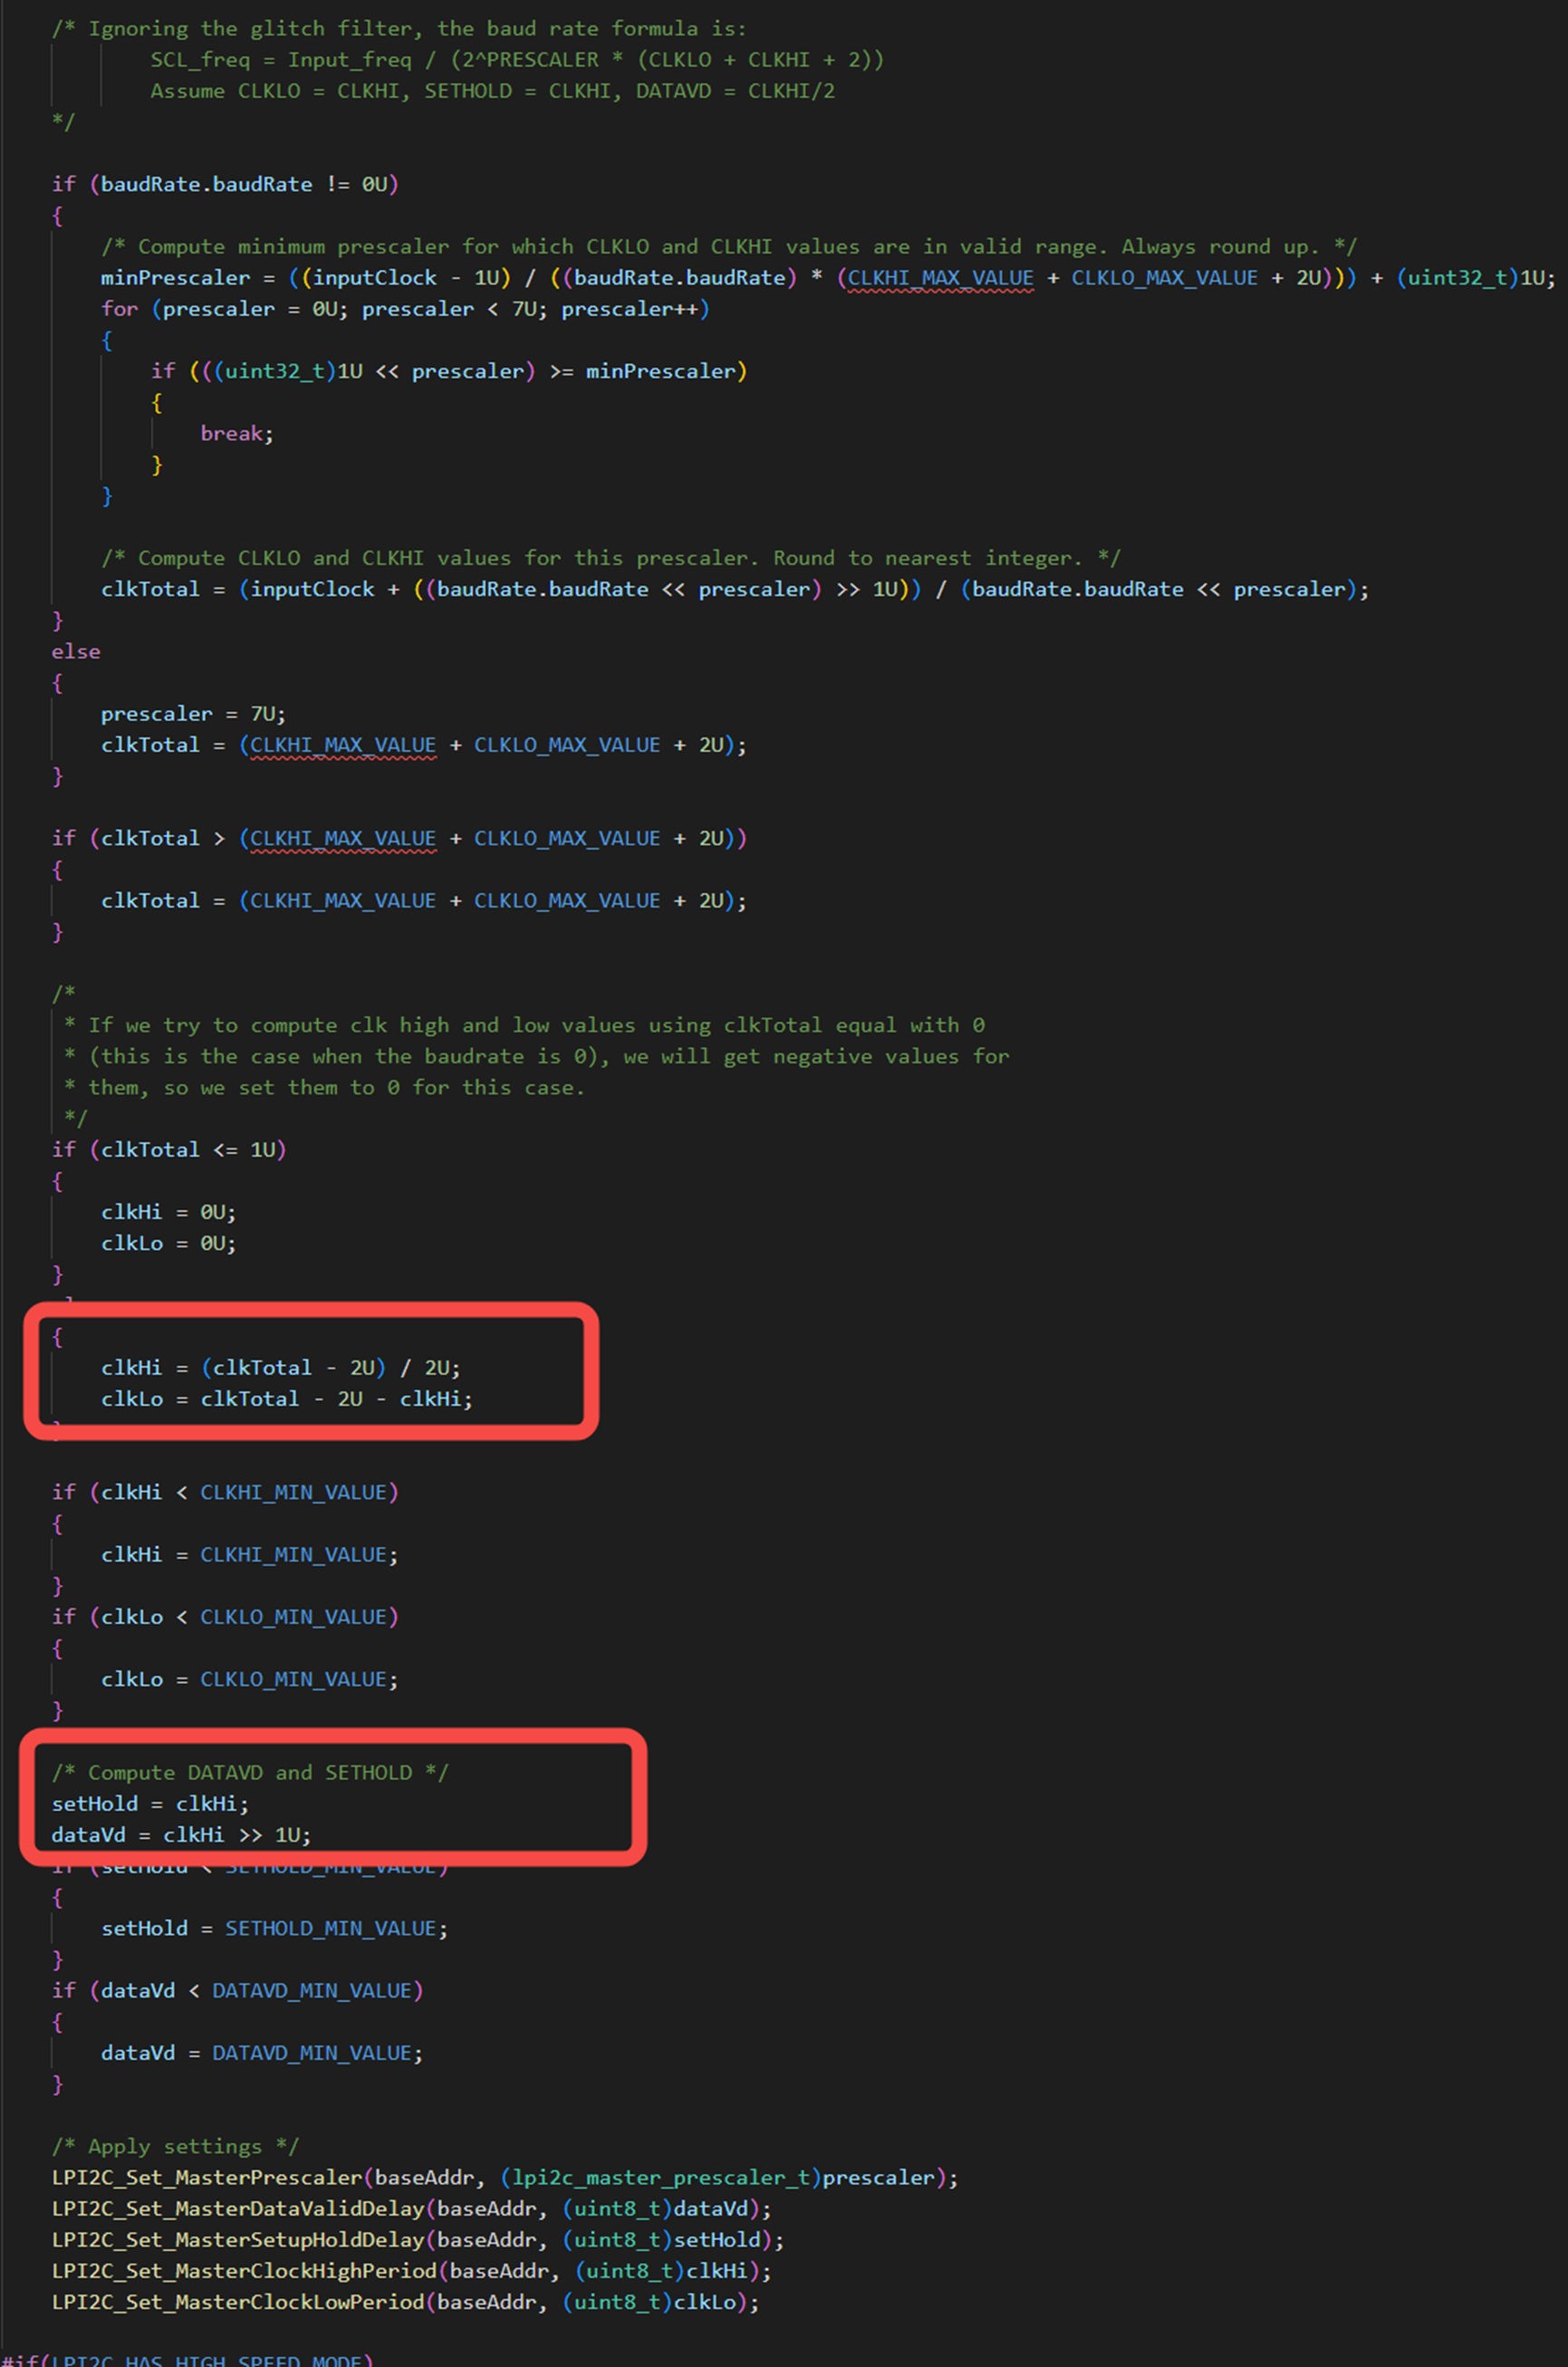
Task: Select dataVd = clkHi >> 1U line
Action: 181,1835
